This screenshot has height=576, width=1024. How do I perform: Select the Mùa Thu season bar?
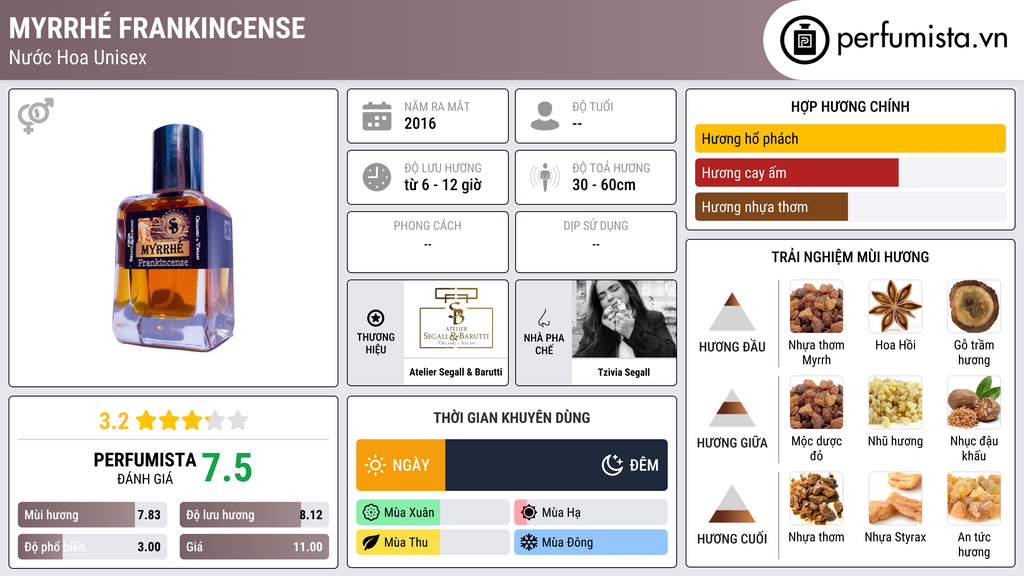(433, 543)
